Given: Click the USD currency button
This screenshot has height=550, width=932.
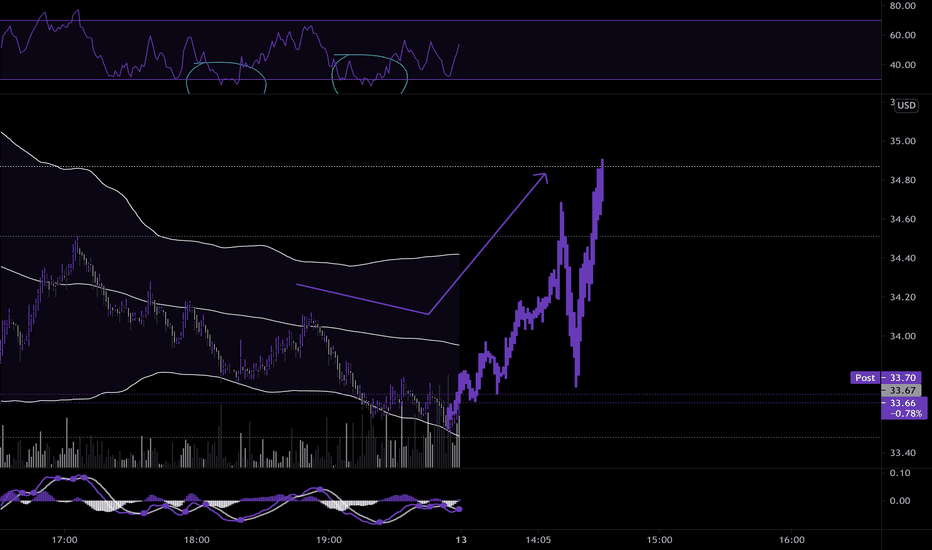Looking at the screenshot, I should click(x=906, y=105).
